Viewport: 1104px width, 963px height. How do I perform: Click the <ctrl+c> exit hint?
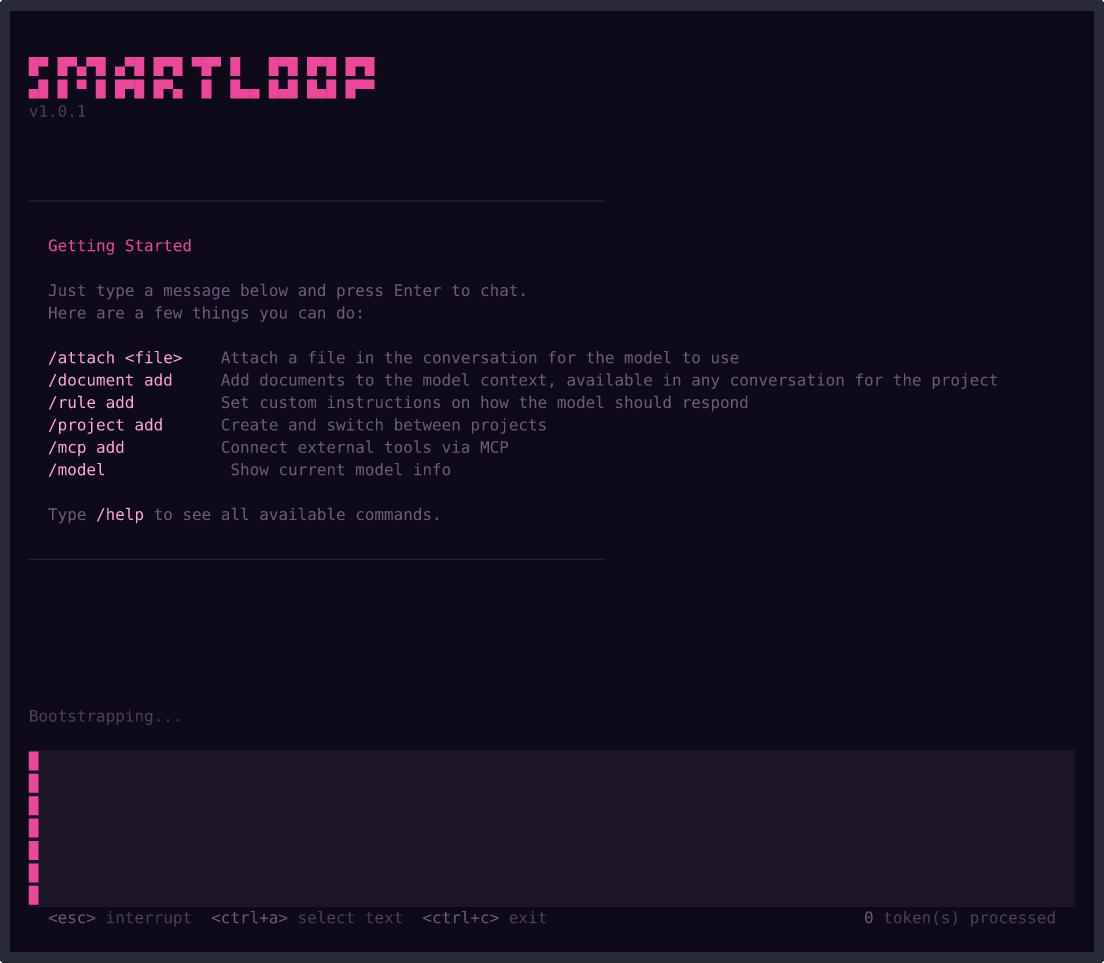pos(487,917)
